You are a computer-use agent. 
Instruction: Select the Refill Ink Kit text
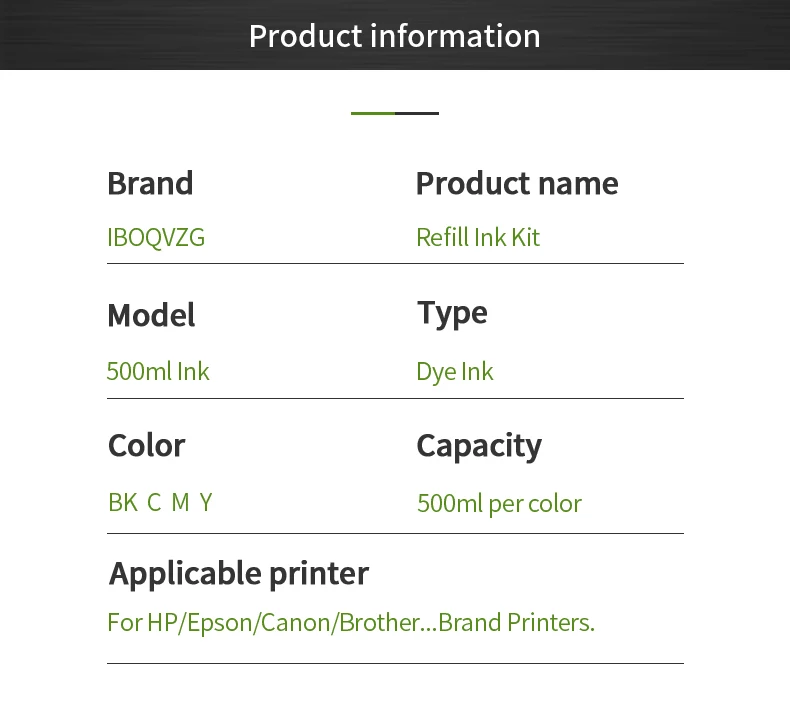click(477, 238)
